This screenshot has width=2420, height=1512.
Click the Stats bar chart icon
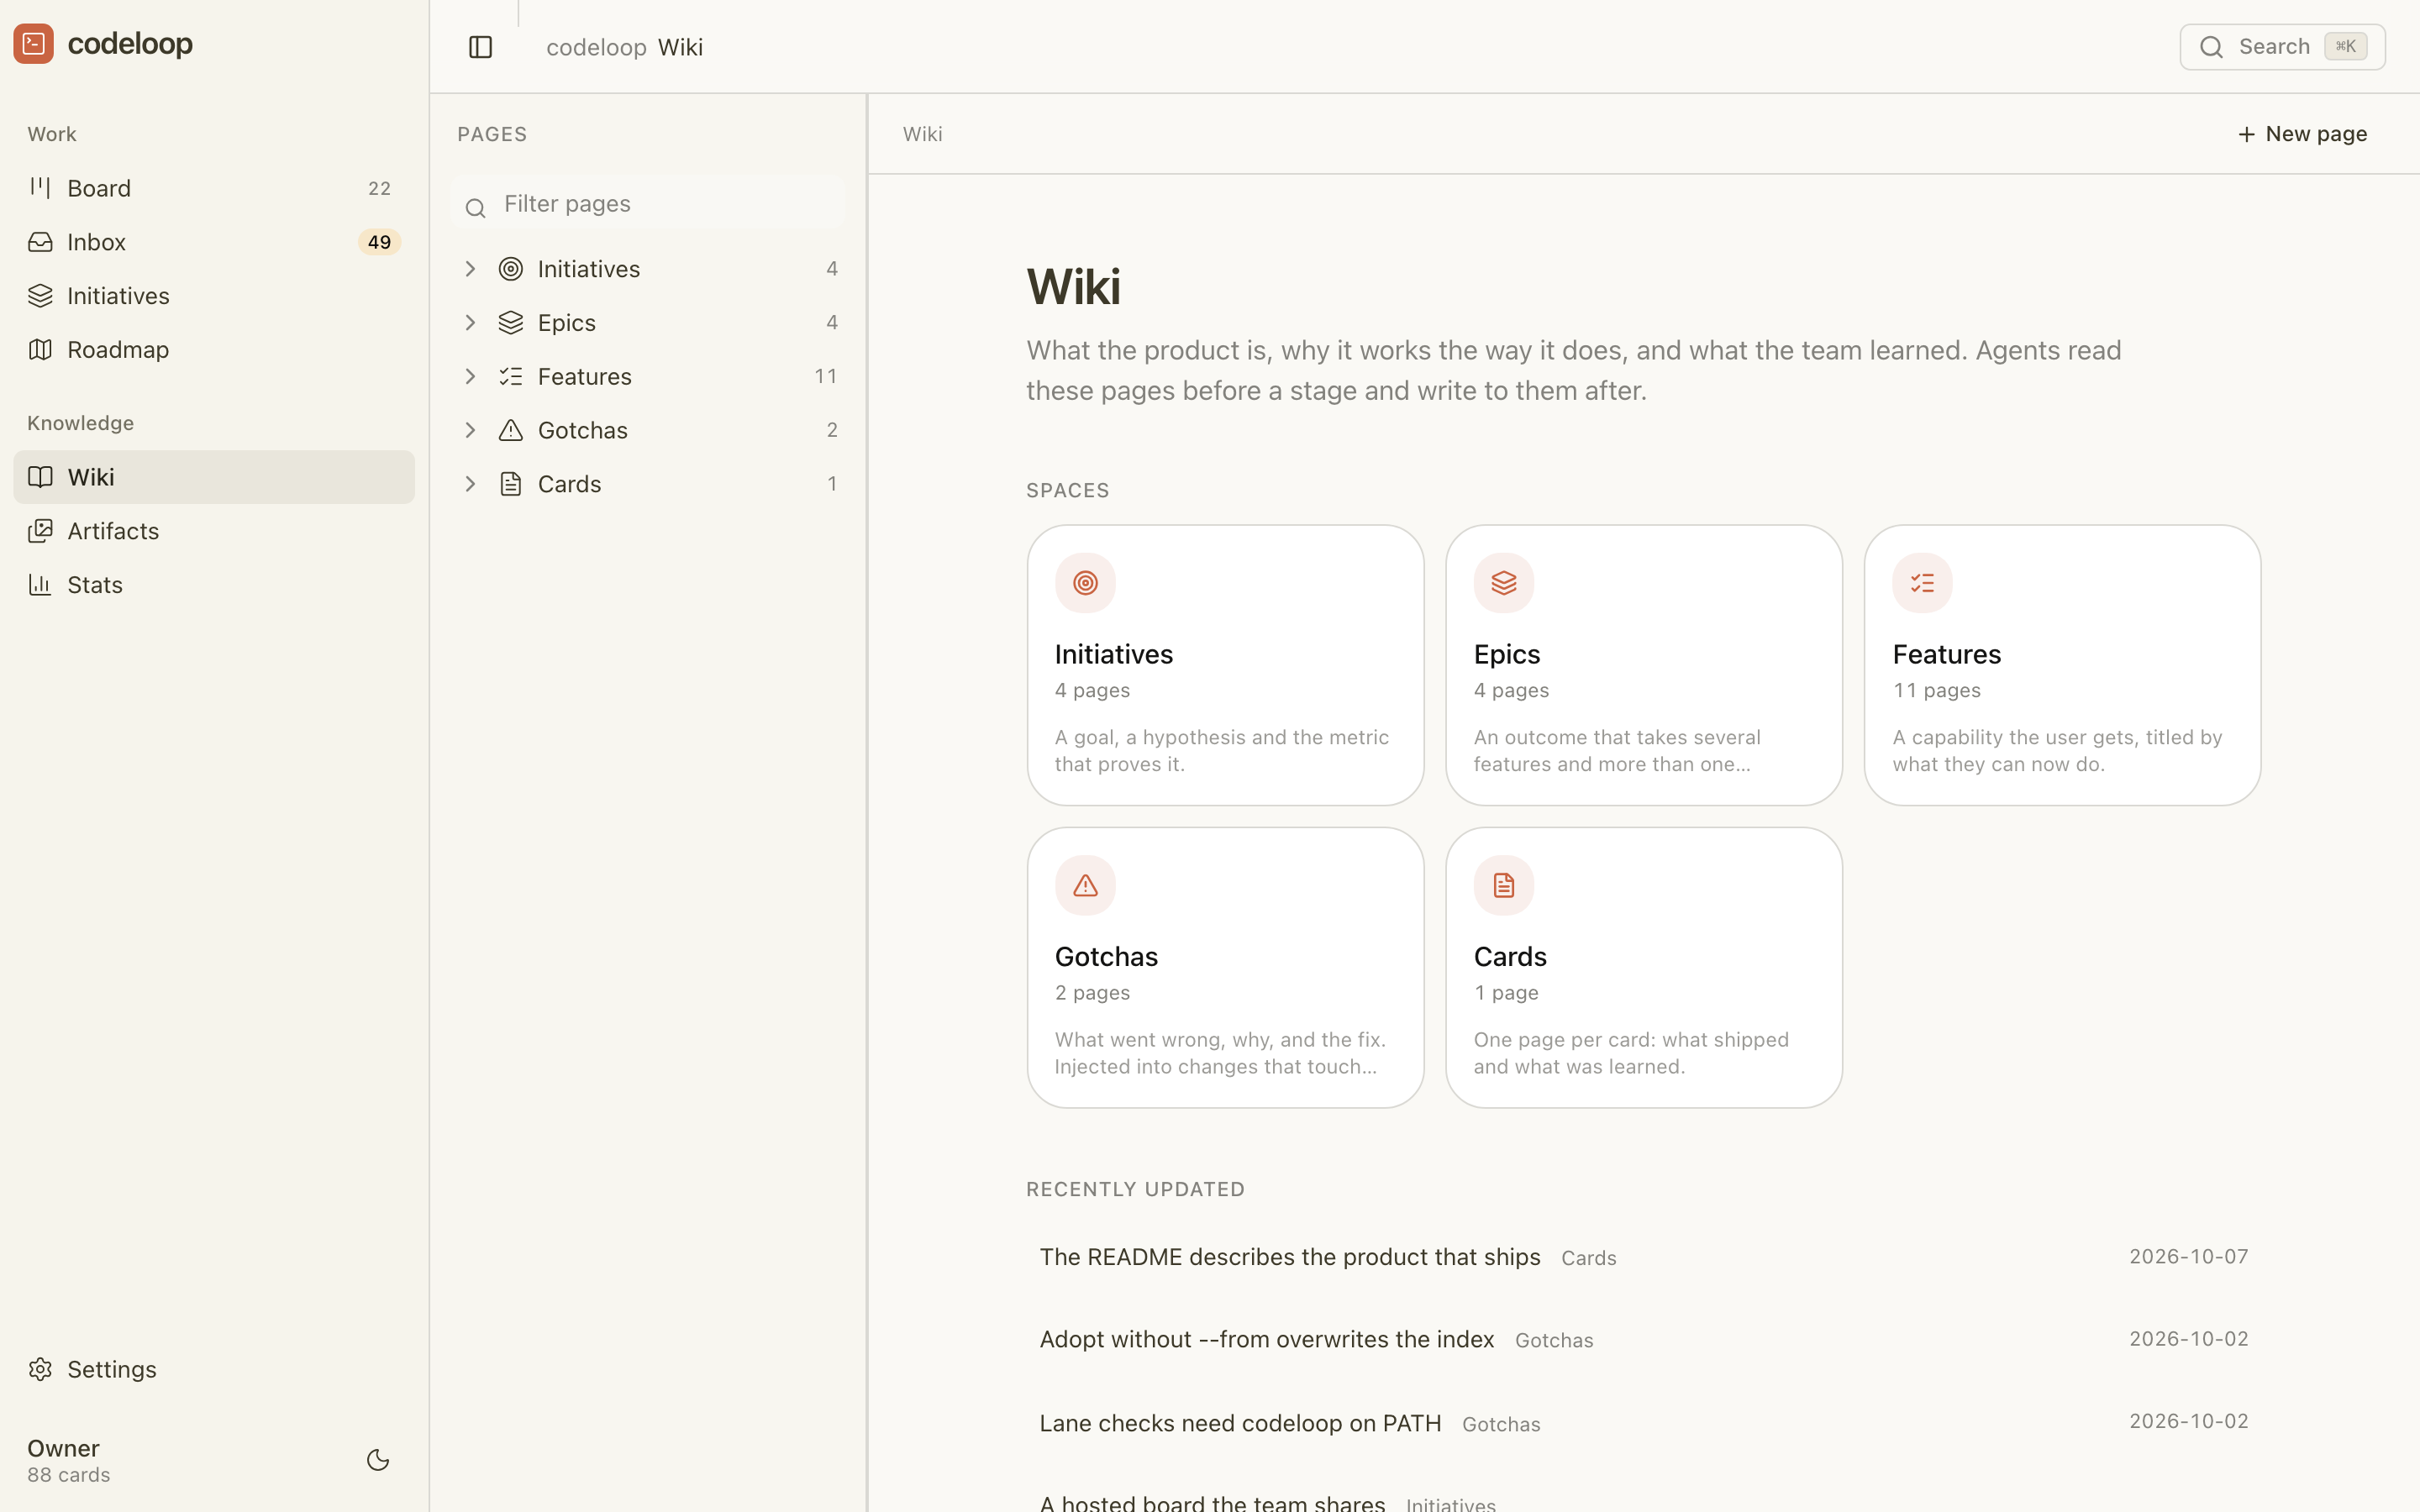pos(40,585)
